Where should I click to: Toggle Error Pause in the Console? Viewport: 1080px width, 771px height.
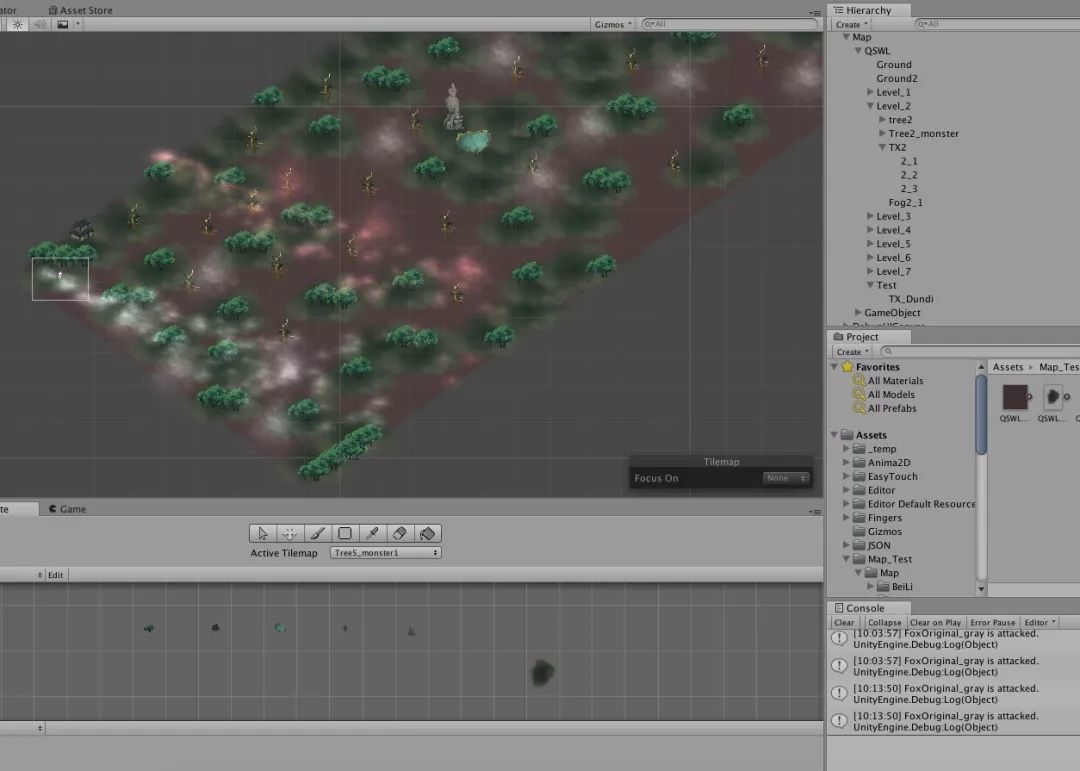click(992, 622)
